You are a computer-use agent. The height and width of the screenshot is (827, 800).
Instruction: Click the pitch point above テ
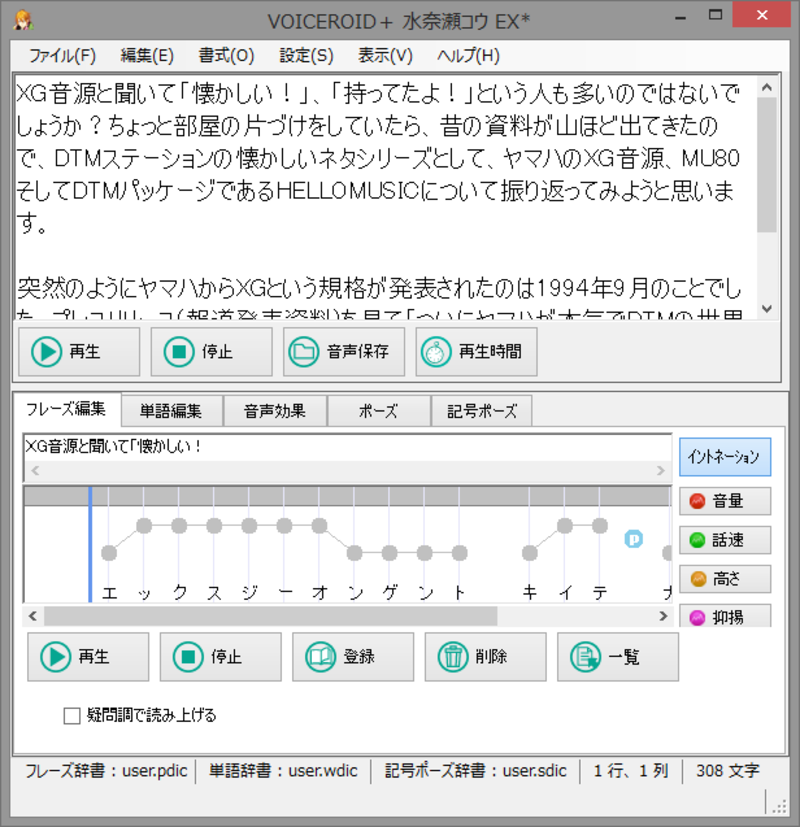pyautogui.click(x=600, y=526)
